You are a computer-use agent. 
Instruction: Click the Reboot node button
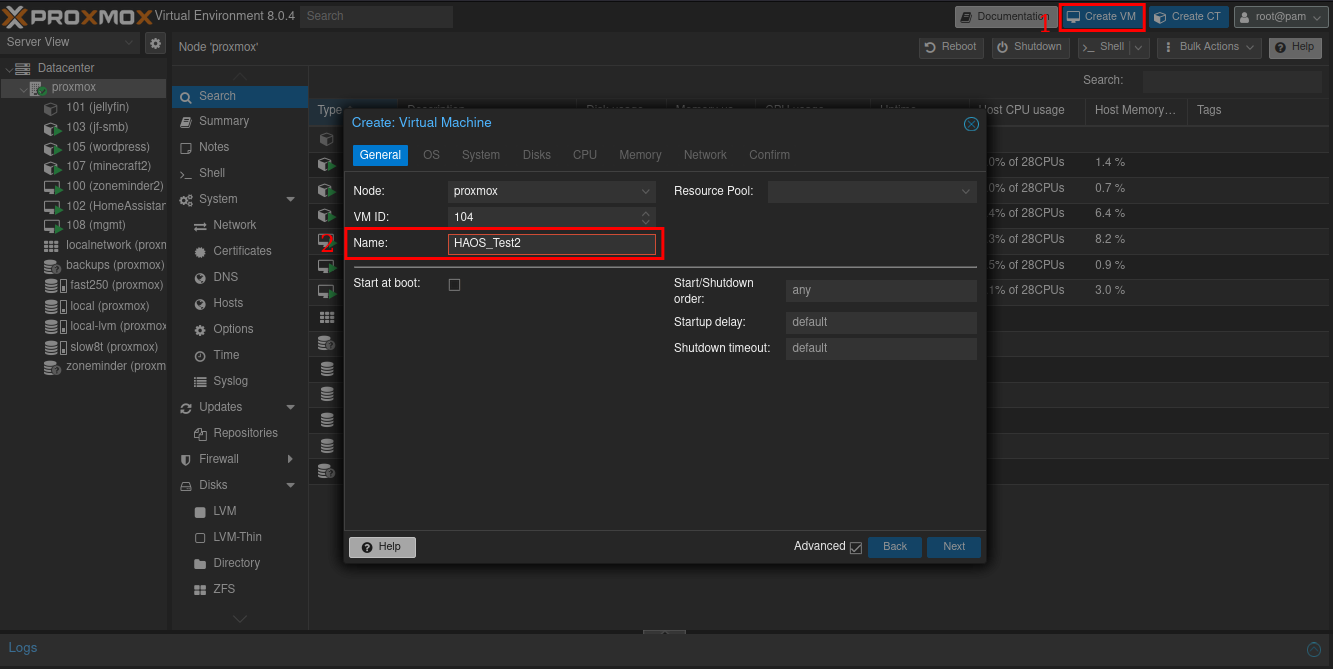coord(951,47)
